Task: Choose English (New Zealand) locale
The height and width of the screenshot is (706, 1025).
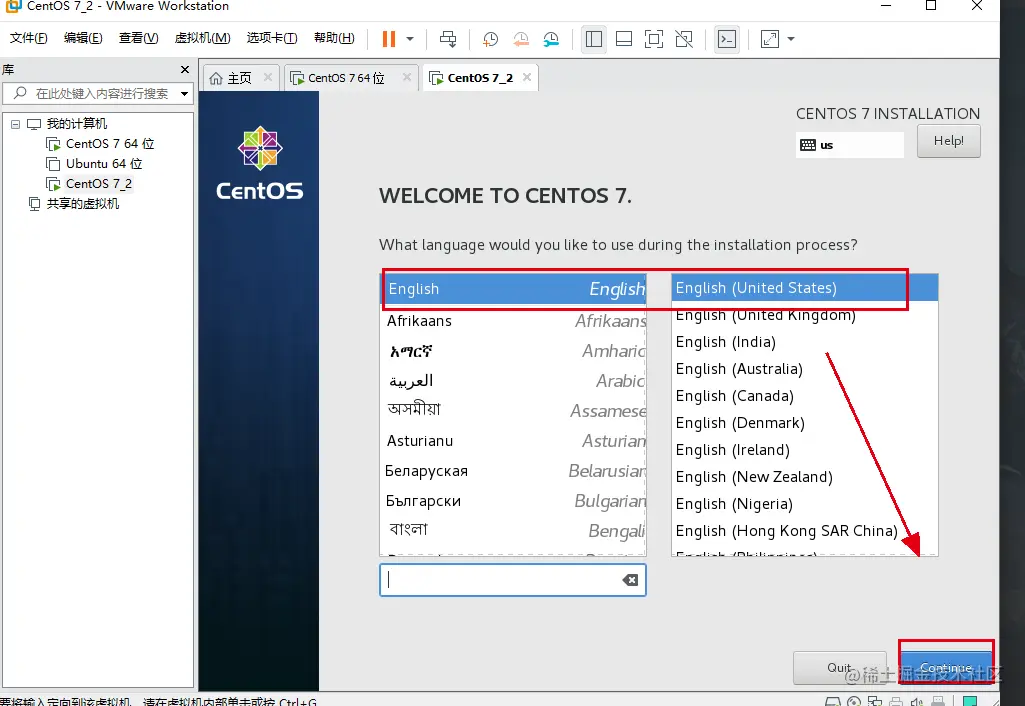Action: (x=805, y=477)
